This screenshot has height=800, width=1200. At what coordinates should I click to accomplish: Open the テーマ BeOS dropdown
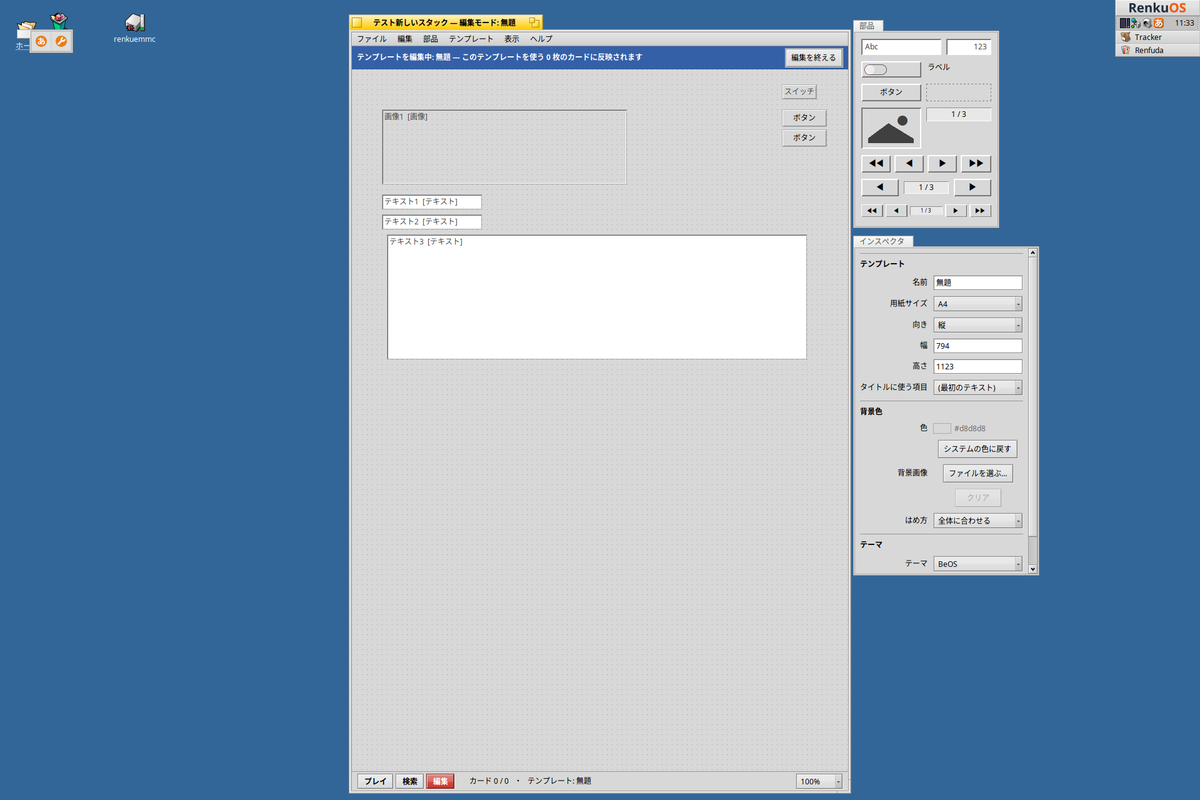(x=978, y=564)
